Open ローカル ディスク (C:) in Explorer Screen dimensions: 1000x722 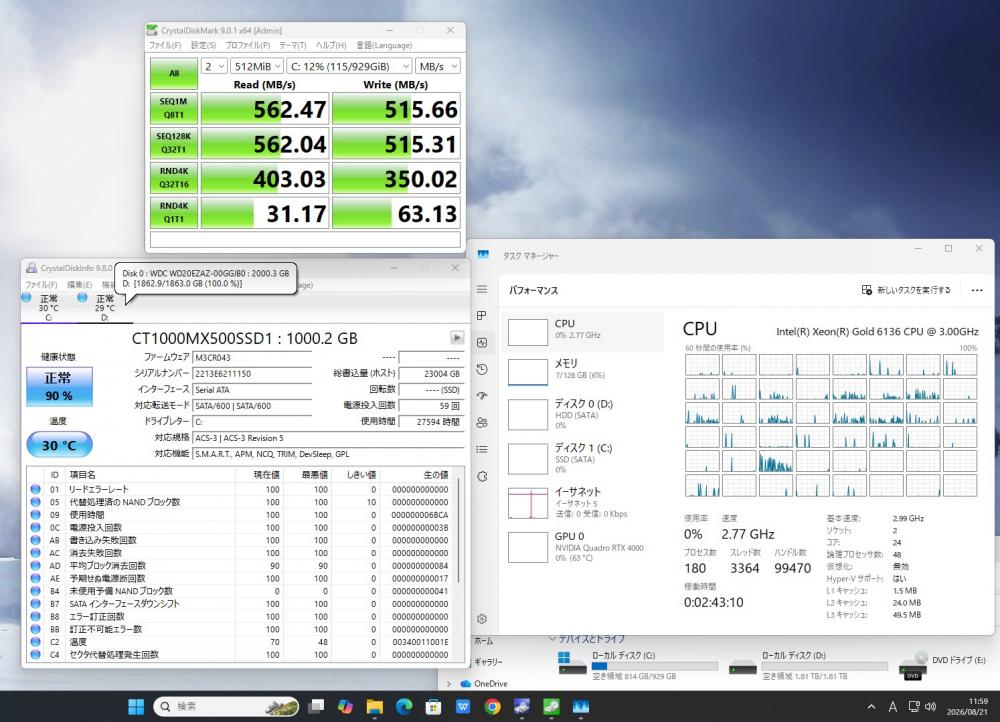pos(638,665)
